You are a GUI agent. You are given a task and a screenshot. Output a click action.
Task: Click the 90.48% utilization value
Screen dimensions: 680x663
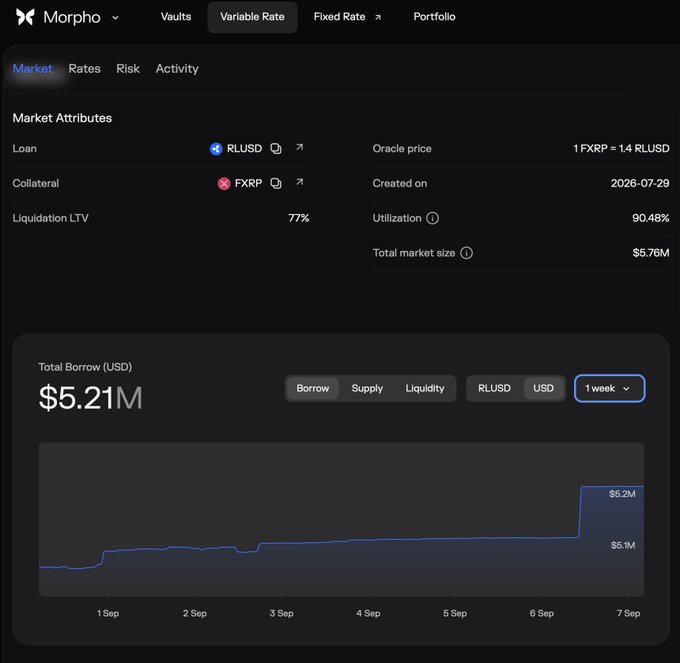(651, 218)
